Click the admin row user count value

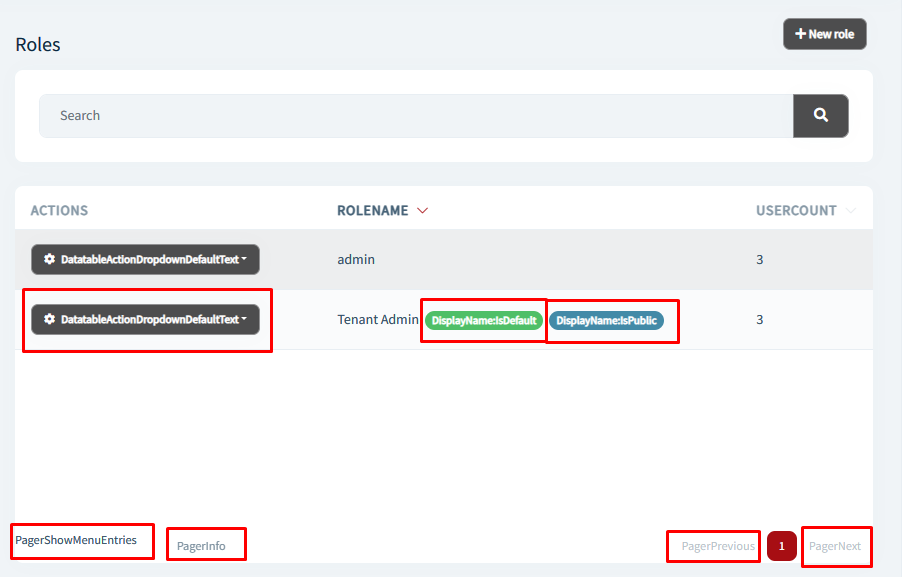coord(760,260)
